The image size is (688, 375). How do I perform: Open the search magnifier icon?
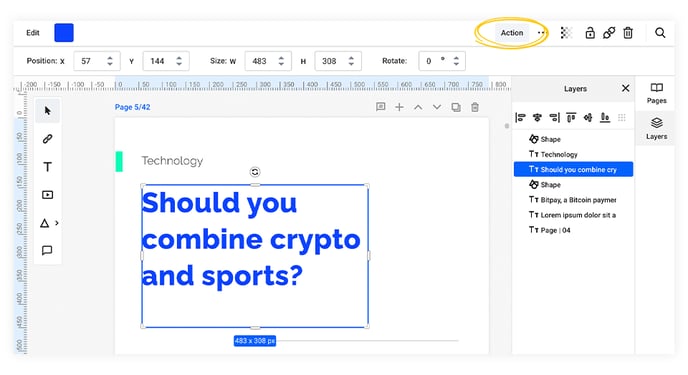pyautogui.click(x=660, y=33)
